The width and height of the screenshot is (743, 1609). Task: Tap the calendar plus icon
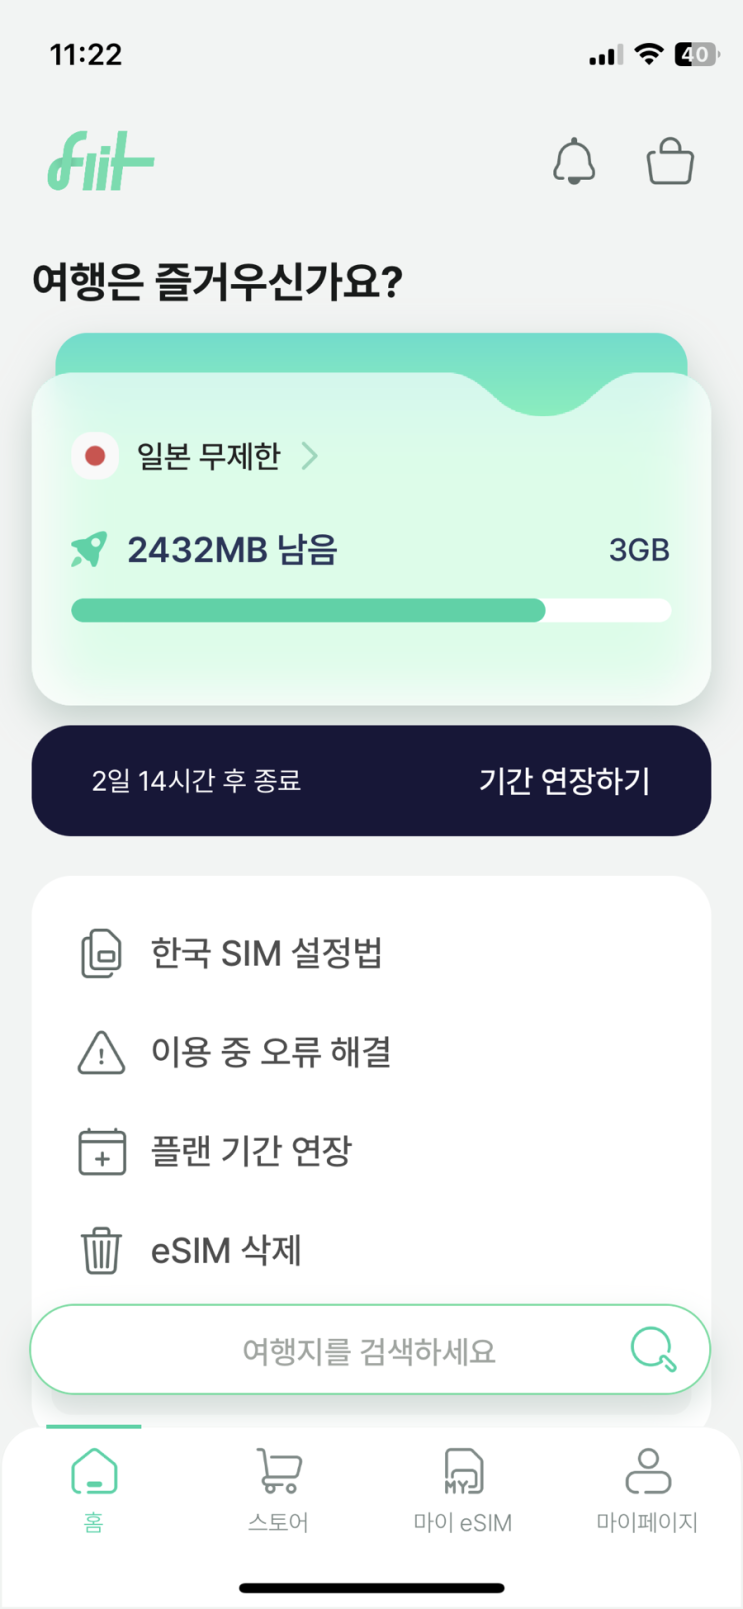tap(101, 1151)
